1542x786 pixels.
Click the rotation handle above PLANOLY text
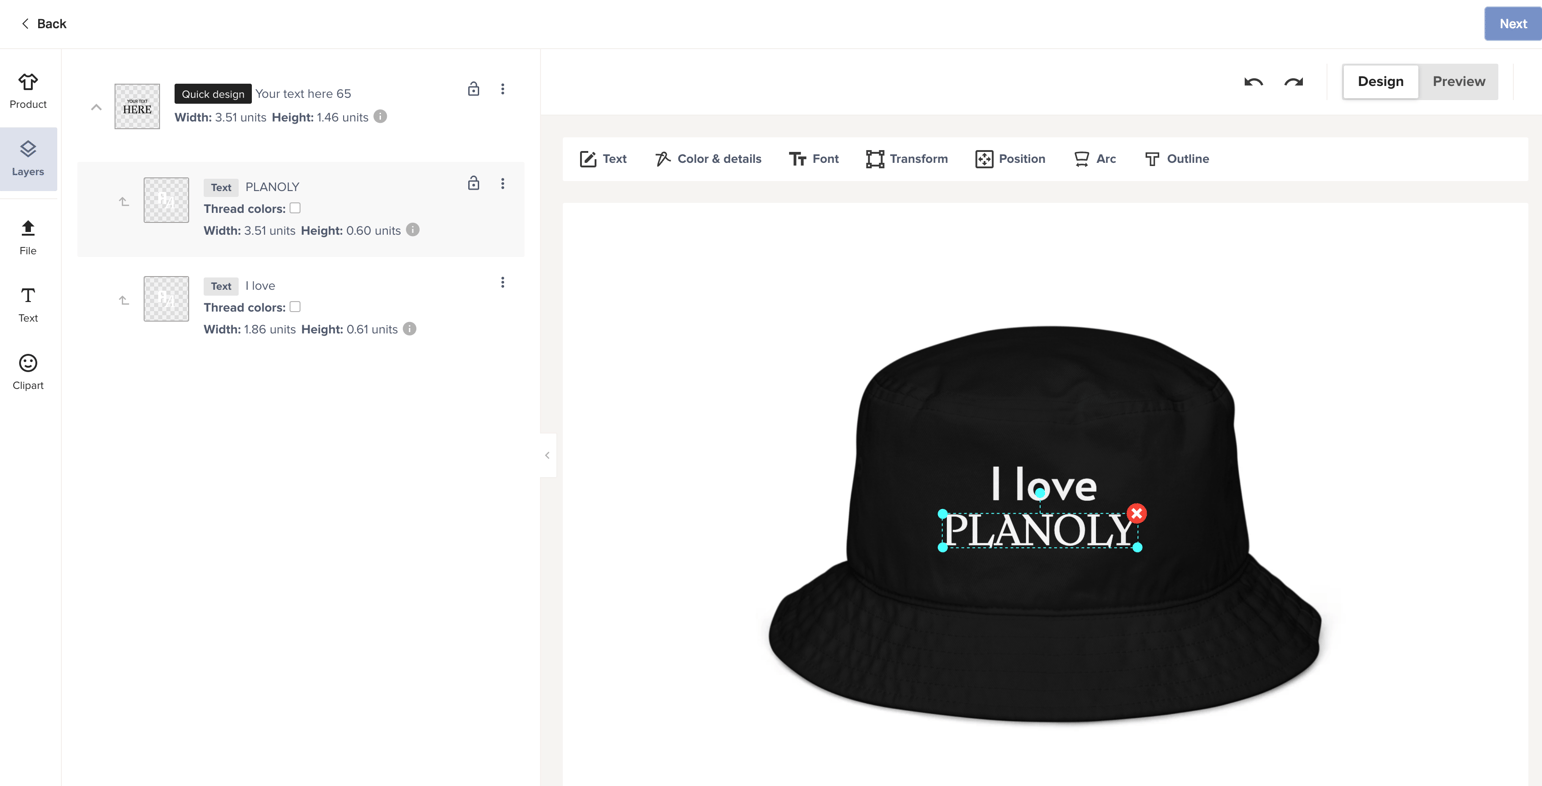click(1040, 493)
